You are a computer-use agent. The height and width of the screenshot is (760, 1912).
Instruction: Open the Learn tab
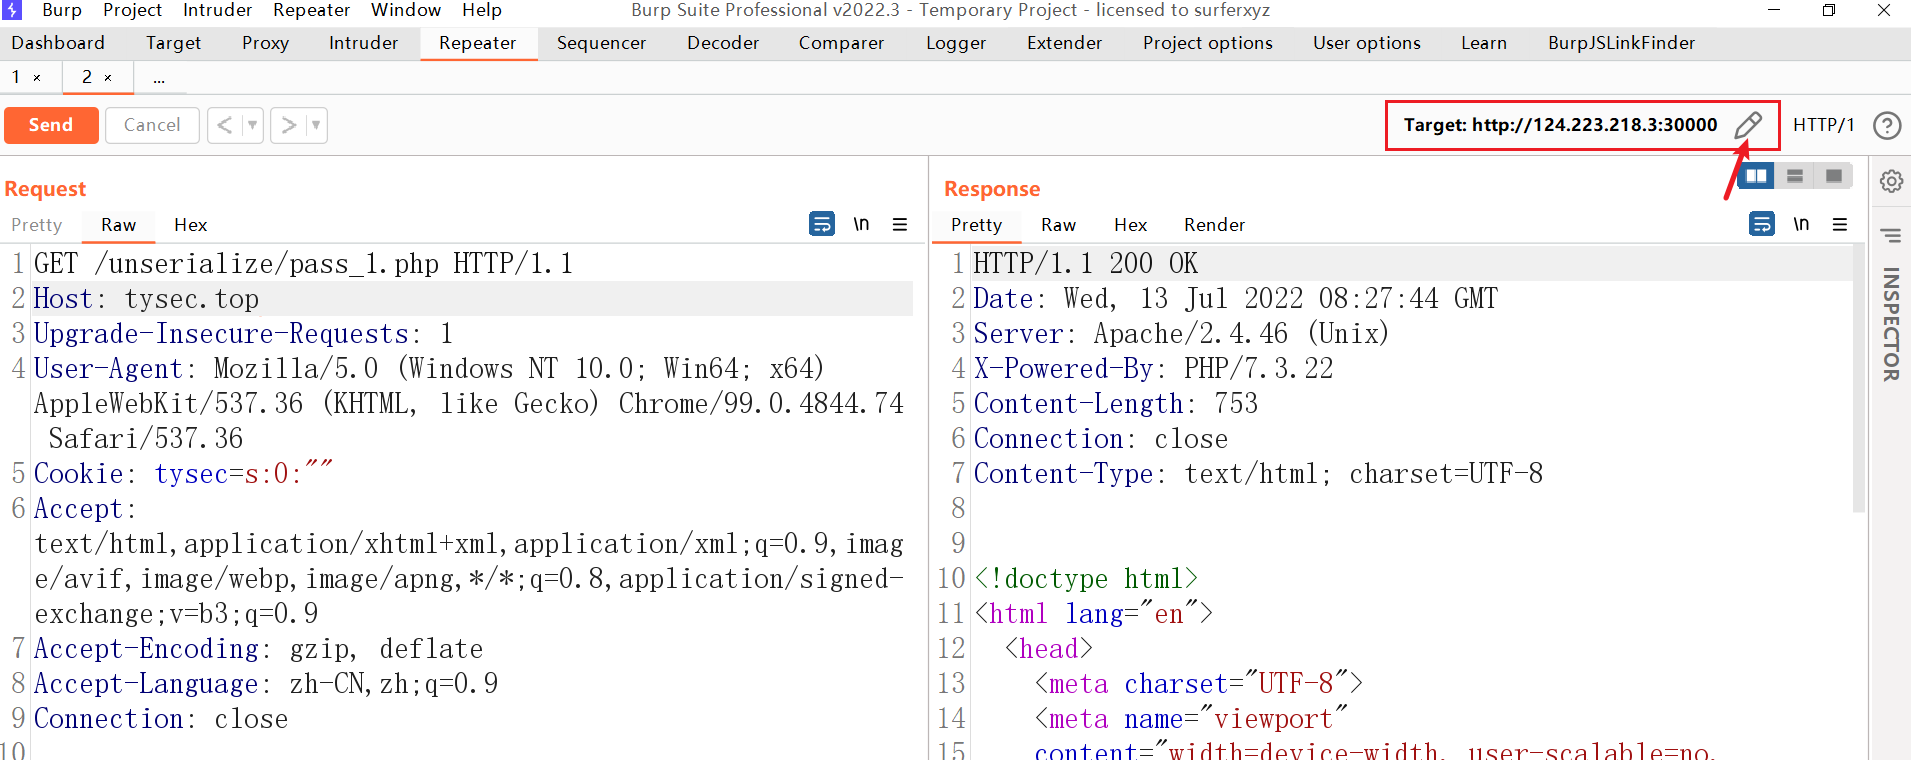1483,43
